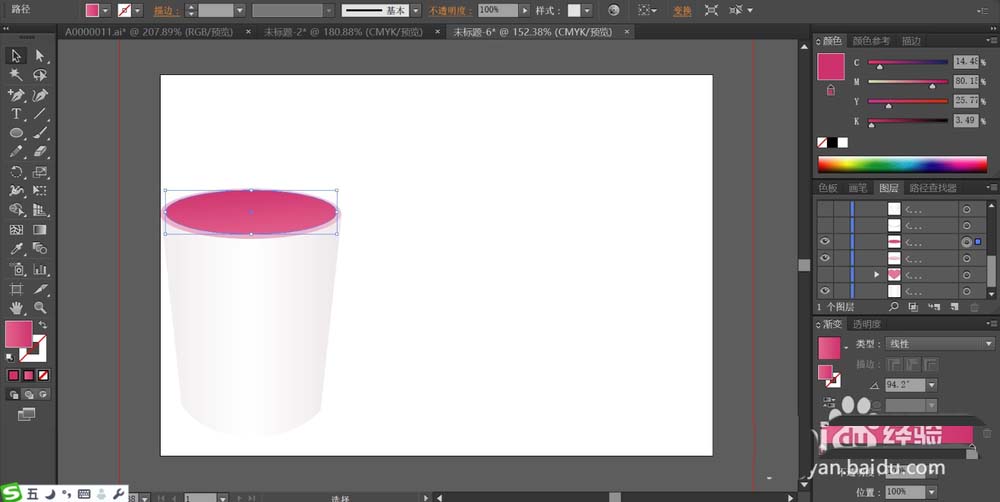This screenshot has width=1000, height=502.
Task: Hide the selected ellipse layer via eye icon
Action: (x=825, y=242)
